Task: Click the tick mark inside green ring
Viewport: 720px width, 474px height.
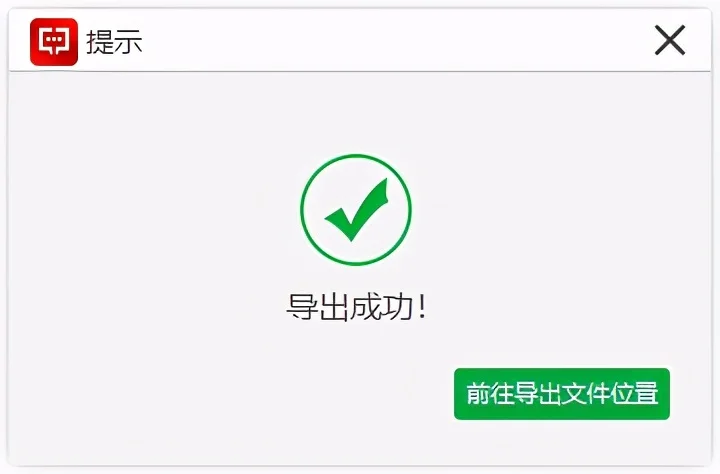Action: click(x=356, y=209)
